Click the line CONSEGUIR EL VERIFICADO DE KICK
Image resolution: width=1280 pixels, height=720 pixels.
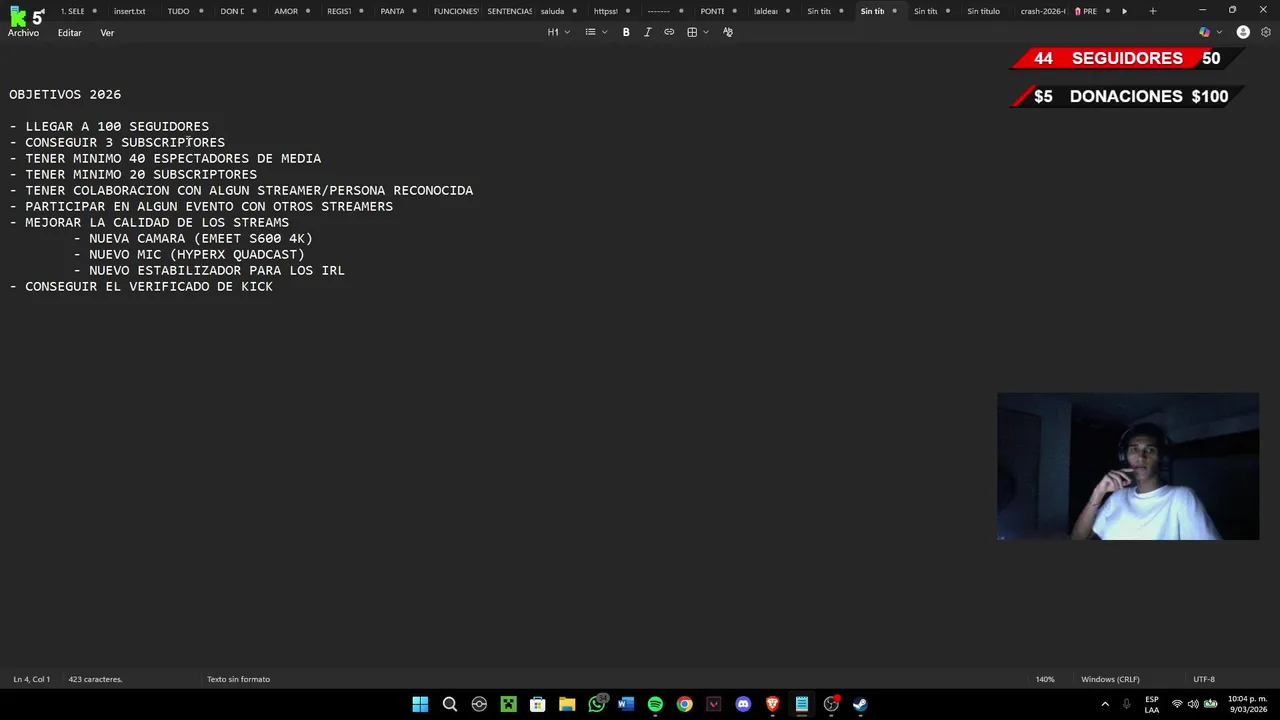point(149,286)
